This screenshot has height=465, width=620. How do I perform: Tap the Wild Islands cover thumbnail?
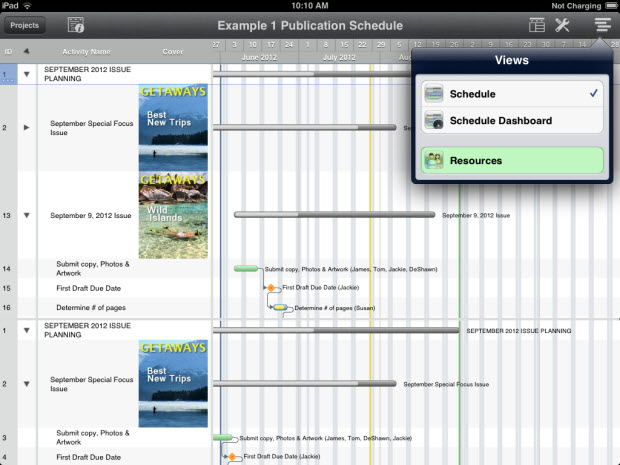point(173,215)
